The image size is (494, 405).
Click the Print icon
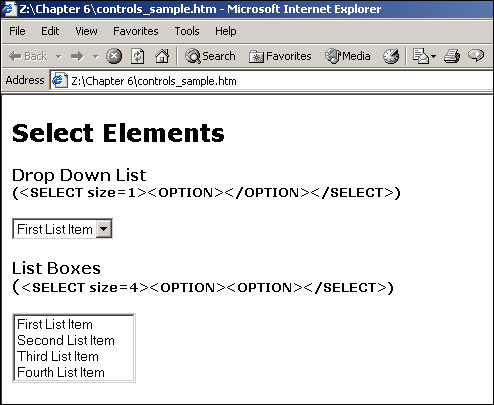[452, 56]
